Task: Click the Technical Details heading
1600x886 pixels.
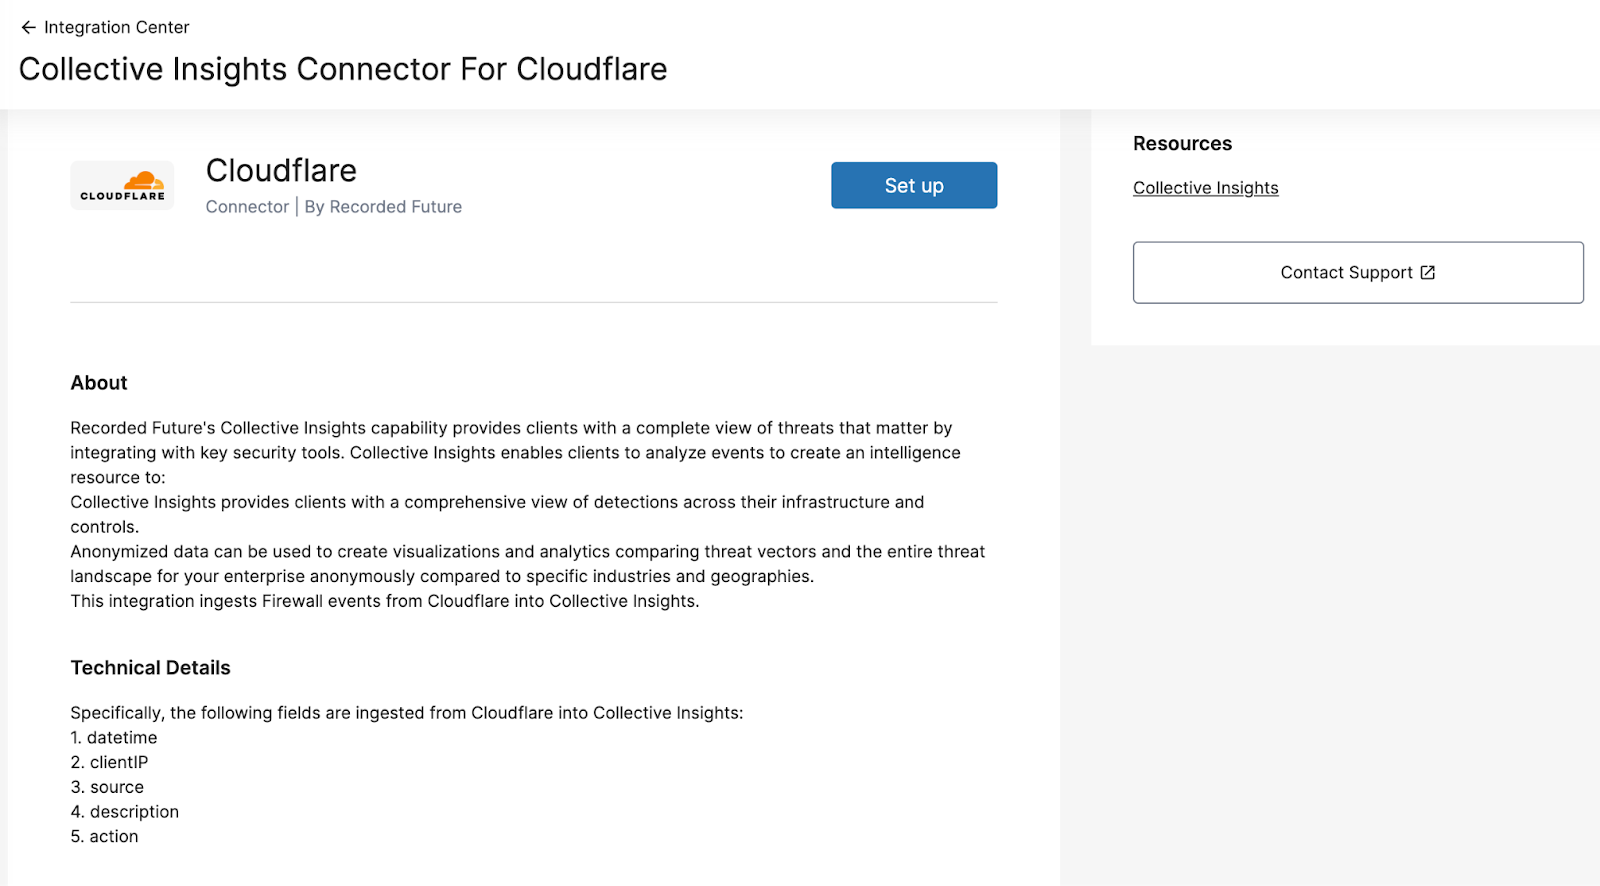Action: pyautogui.click(x=150, y=668)
